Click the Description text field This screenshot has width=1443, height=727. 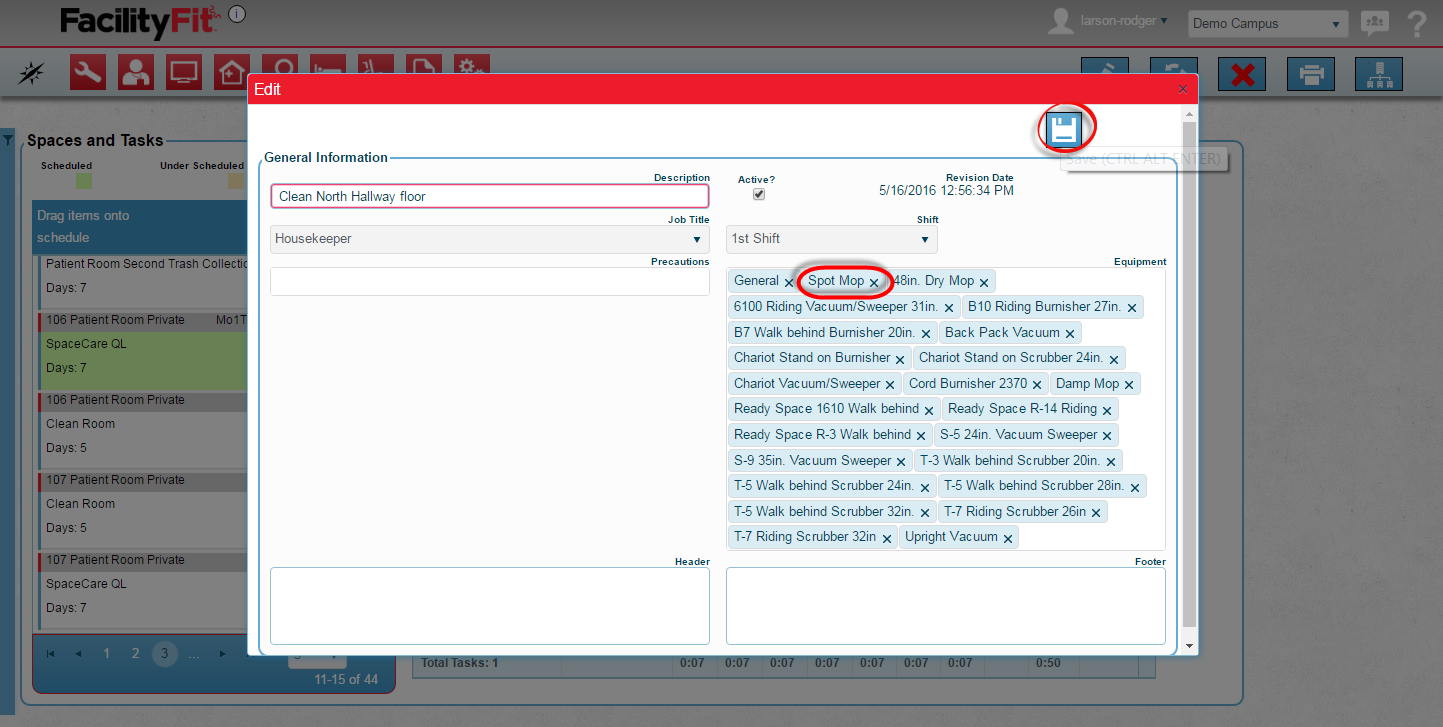click(x=490, y=196)
